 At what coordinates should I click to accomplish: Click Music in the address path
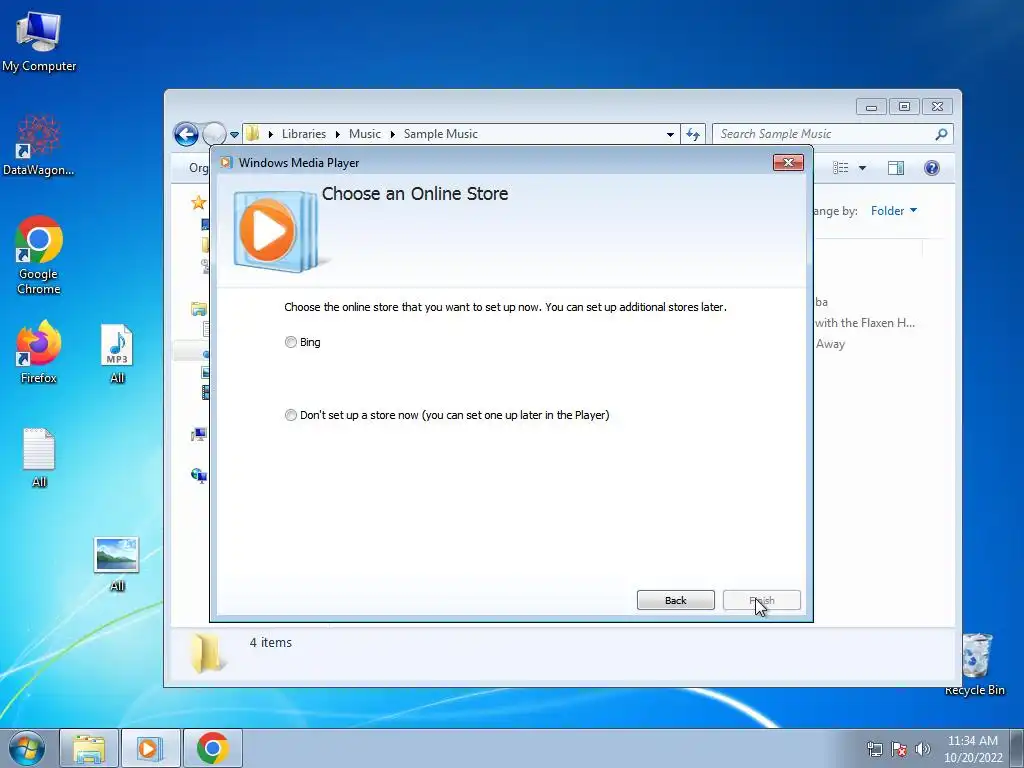tap(364, 134)
